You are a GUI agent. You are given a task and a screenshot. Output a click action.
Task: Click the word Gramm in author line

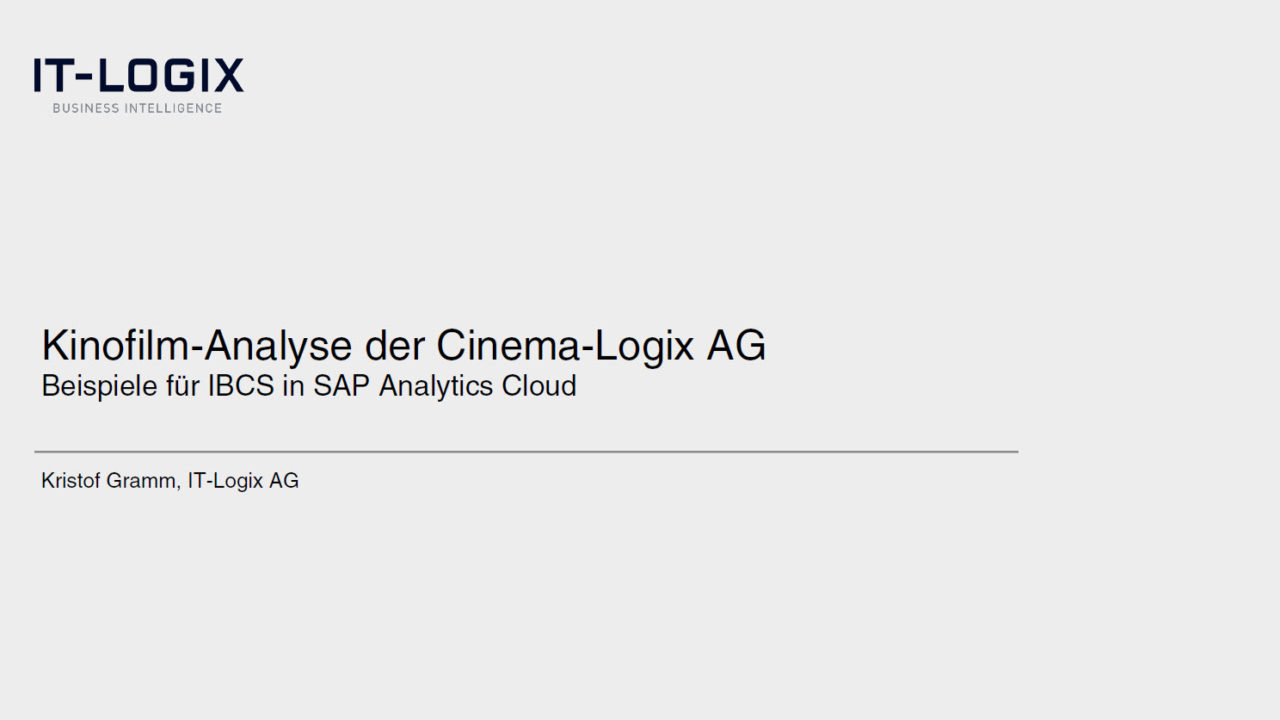click(x=144, y=481)
